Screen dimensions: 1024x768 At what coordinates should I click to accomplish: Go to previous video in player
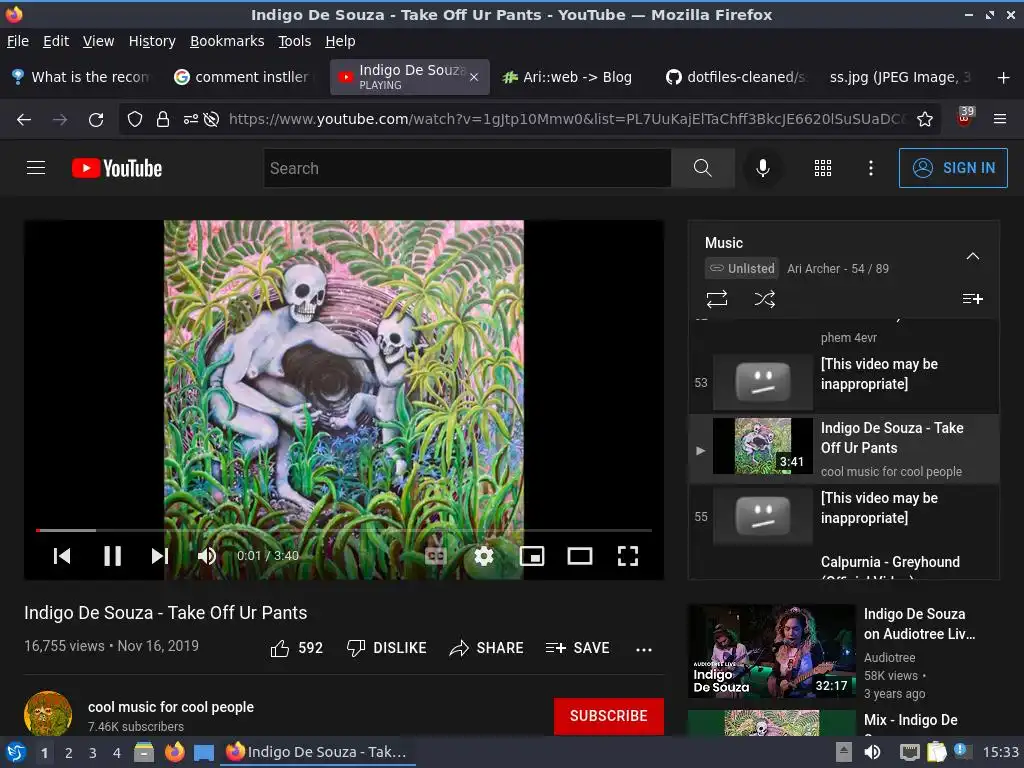tap(62, 556)
